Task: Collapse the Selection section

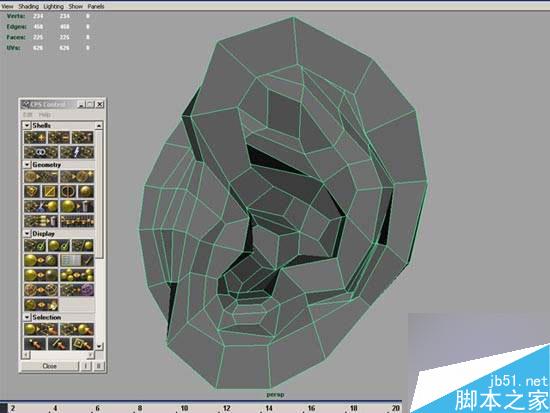Action: pyautogui.click(x=27, y=317)
